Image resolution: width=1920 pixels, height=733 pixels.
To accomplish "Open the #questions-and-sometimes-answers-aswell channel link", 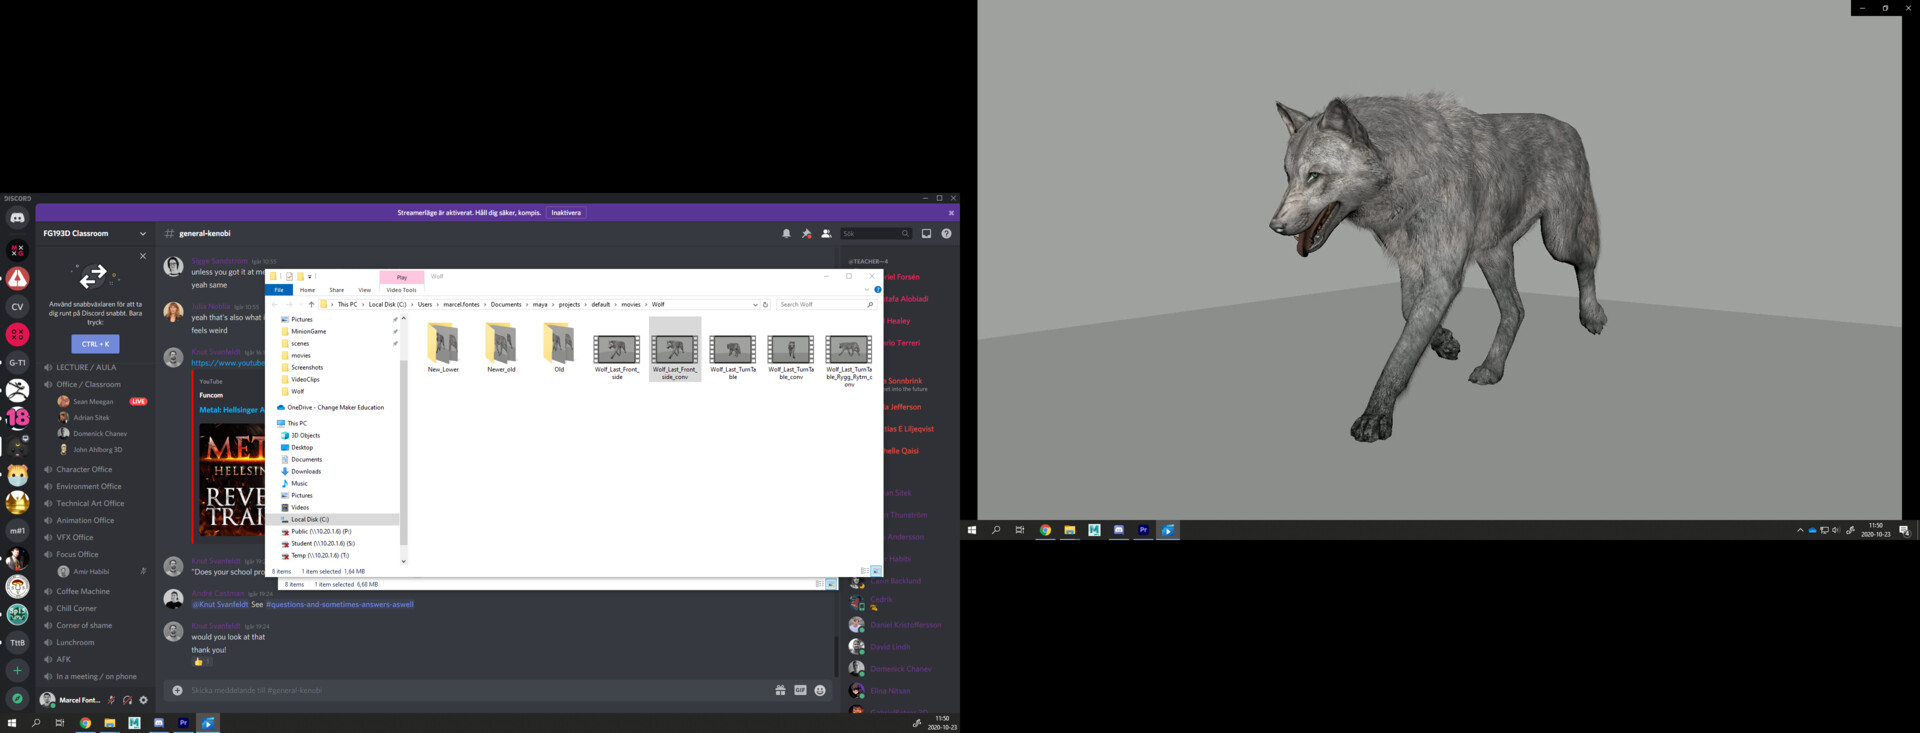I will (340, 604).
